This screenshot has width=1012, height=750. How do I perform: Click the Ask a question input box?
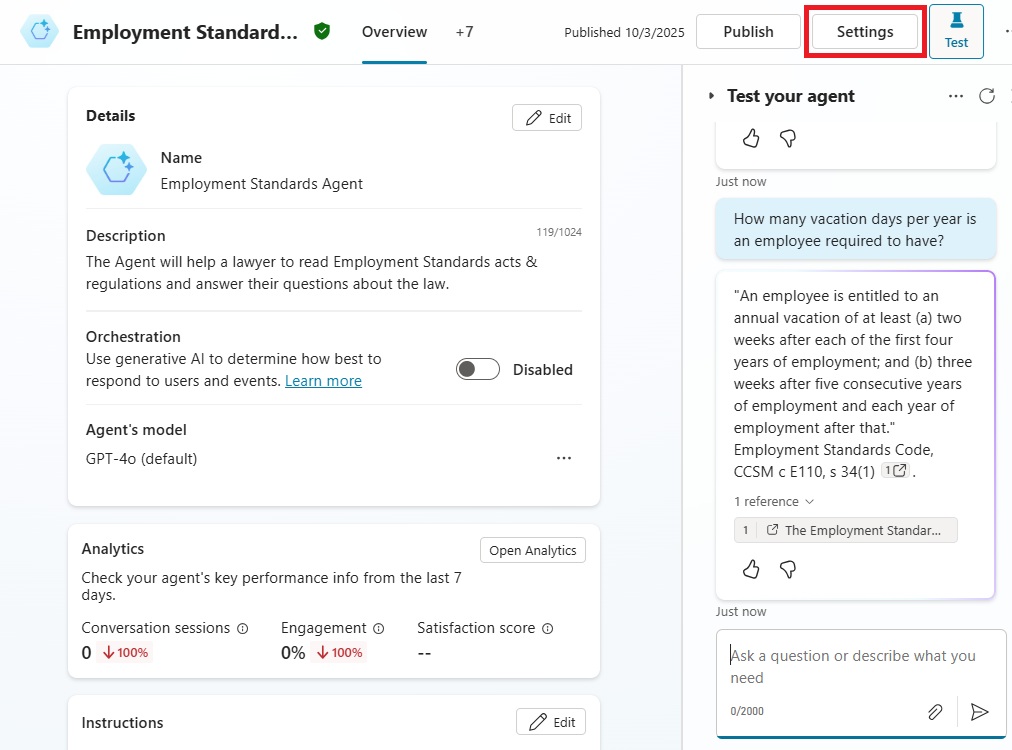pyautogui.click(x=855, y=666)
